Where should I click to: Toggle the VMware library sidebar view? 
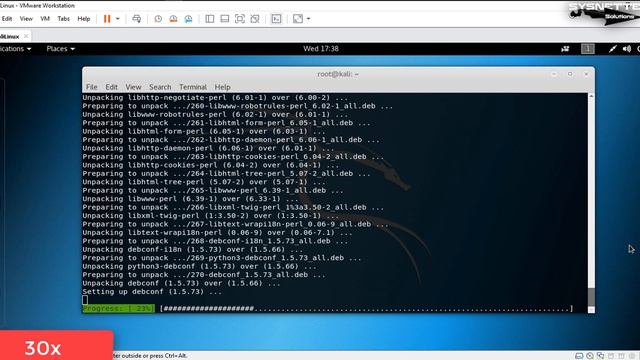tap(209, 19)
